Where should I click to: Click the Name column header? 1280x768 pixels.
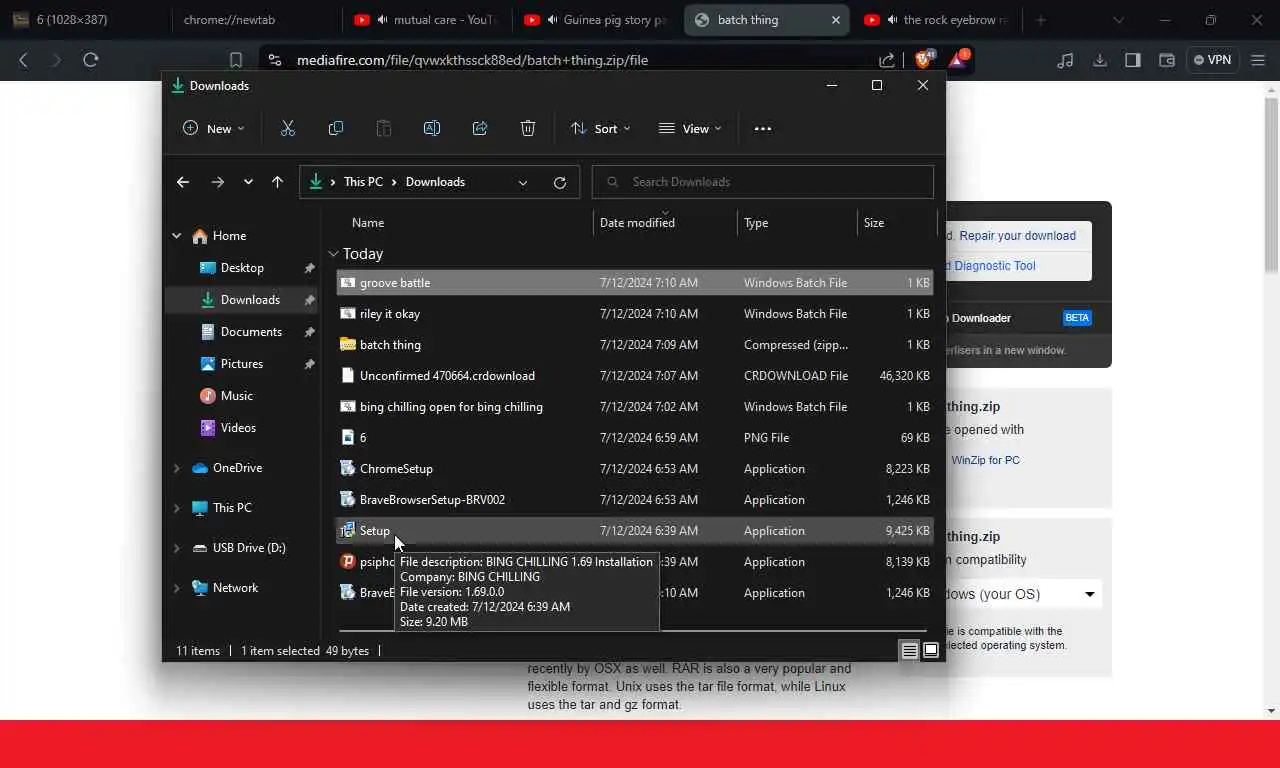368,223
